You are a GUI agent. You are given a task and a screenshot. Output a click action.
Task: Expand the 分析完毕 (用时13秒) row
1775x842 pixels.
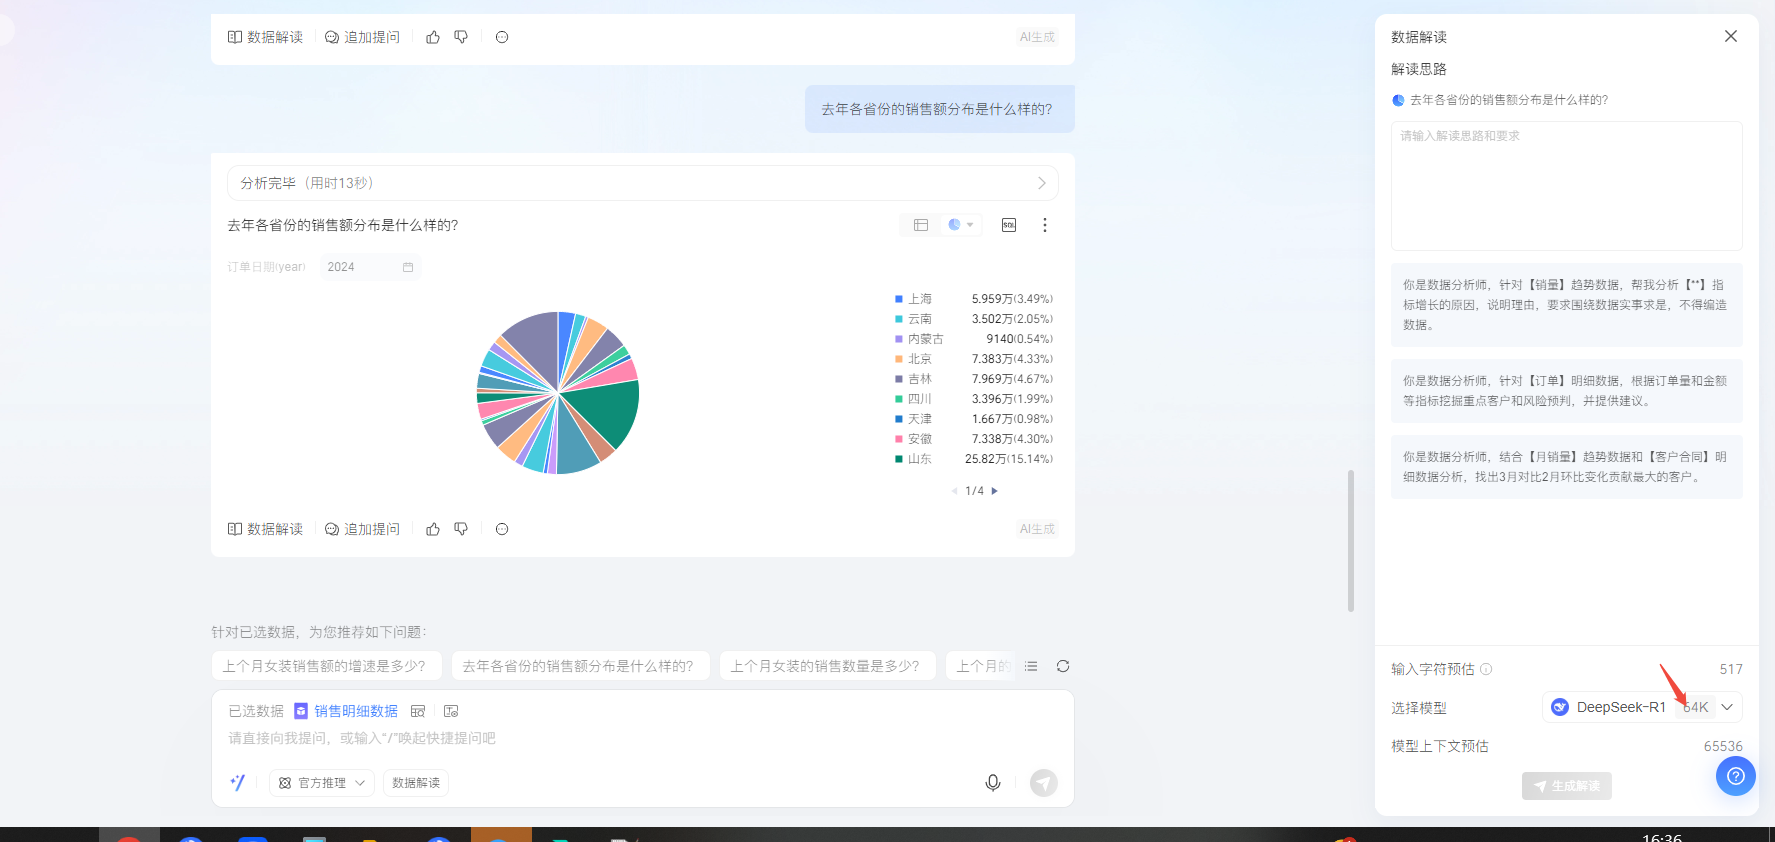(x=643, y=183)
